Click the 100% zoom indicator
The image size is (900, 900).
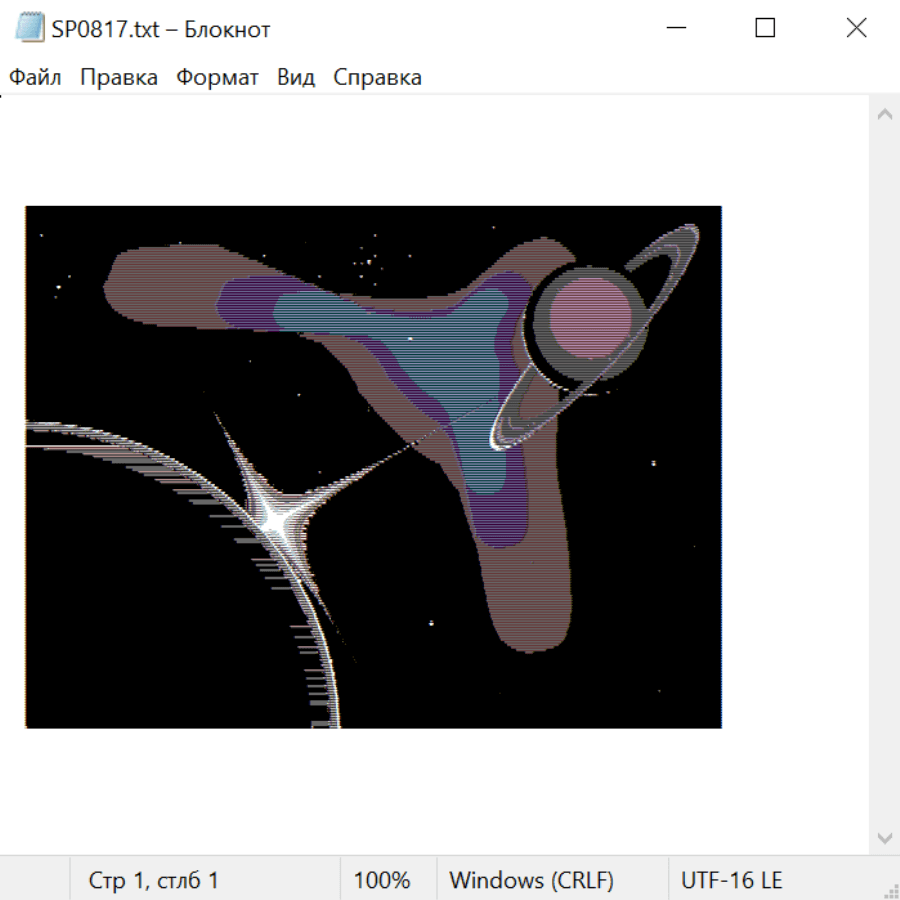[x=382, y=880]
